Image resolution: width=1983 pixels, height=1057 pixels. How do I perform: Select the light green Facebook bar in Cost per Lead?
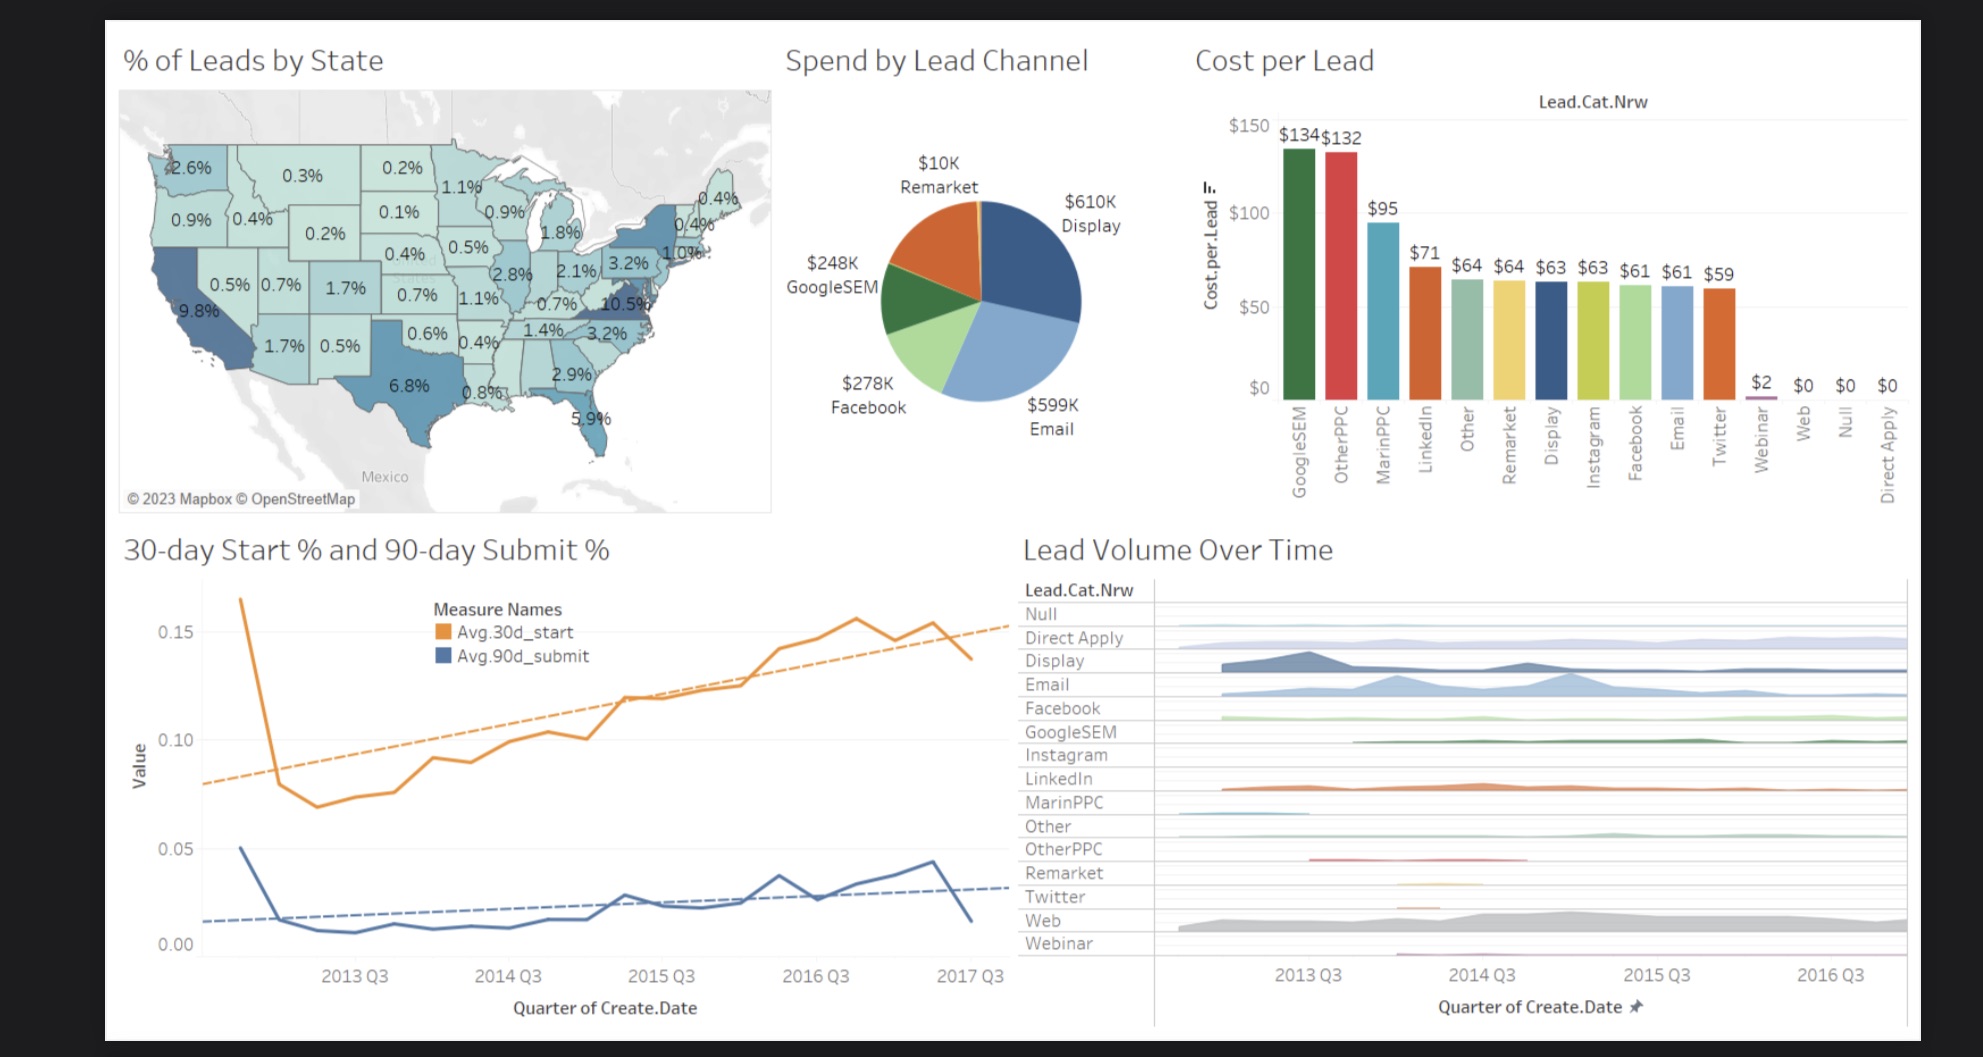pos(1635,343)
